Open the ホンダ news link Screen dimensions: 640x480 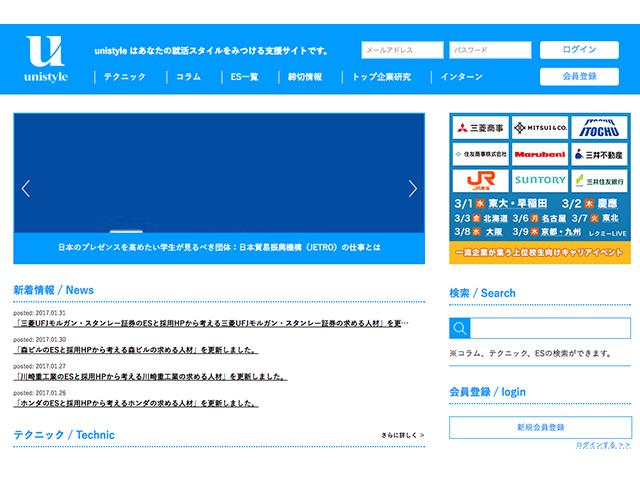pos(136,403)
